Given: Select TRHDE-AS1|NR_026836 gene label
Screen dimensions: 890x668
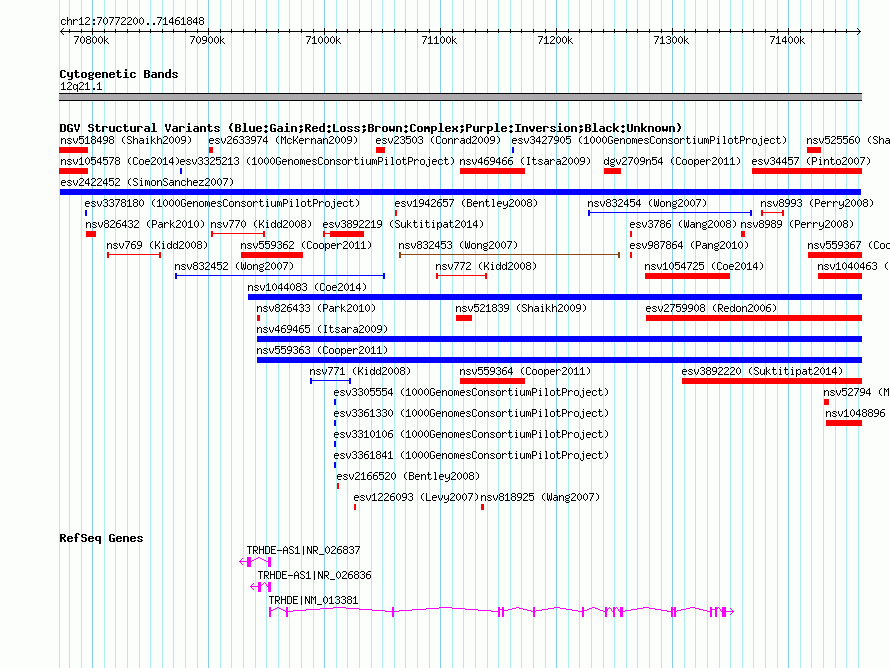Looking at the screenshot, I should (x=314, y=575).
